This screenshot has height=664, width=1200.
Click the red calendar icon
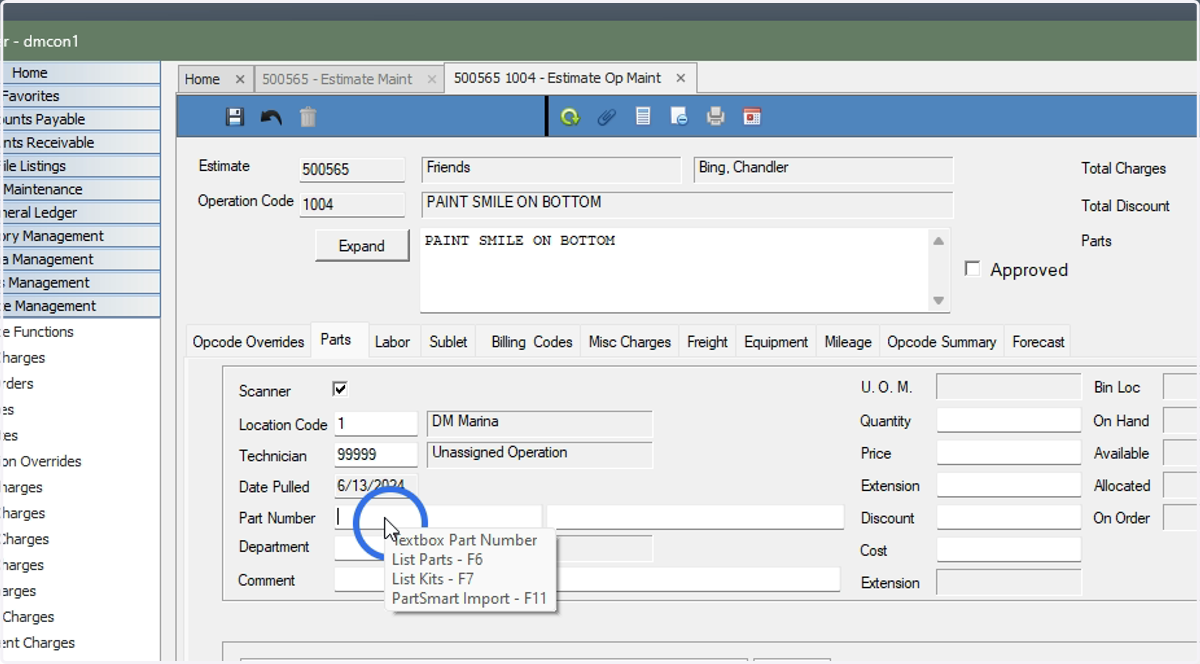click(x=752, y=117)
